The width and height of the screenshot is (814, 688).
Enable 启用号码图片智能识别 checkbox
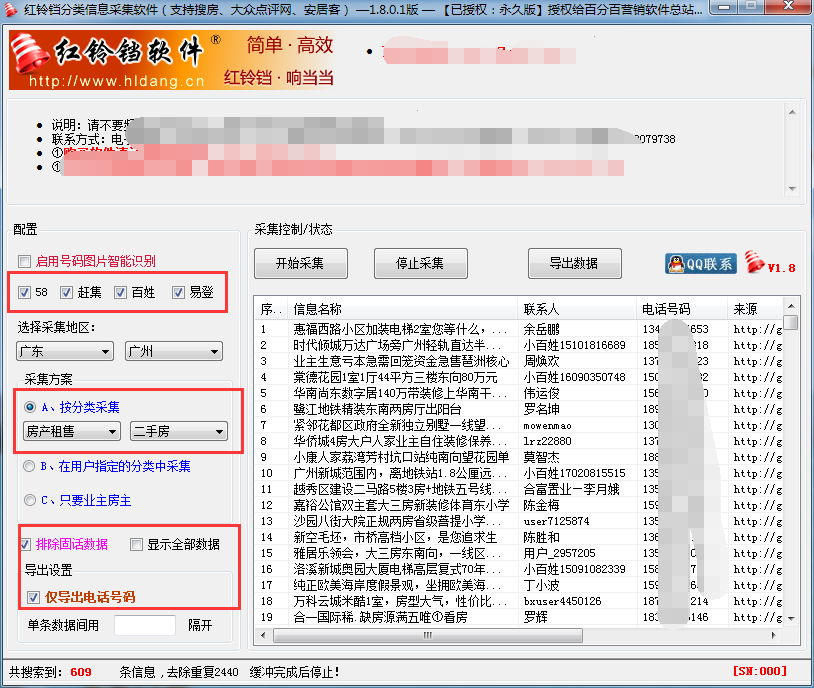tap(24, 261)
